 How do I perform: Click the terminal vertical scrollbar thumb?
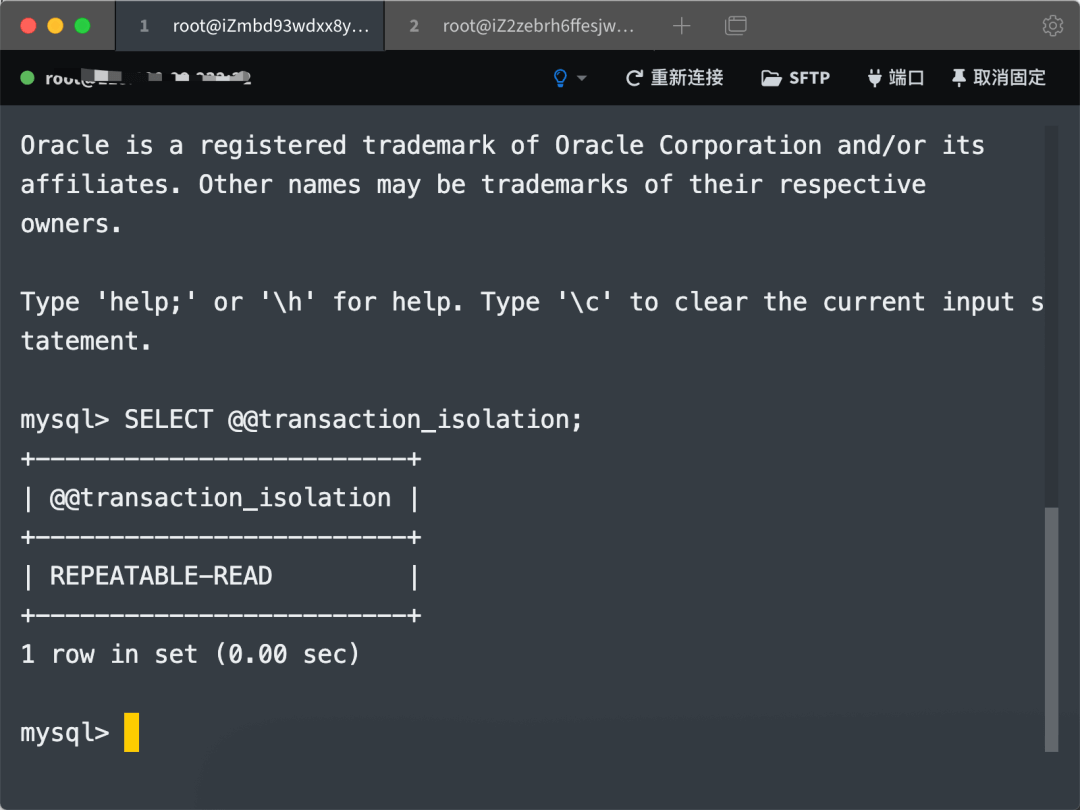point(1051,628)
